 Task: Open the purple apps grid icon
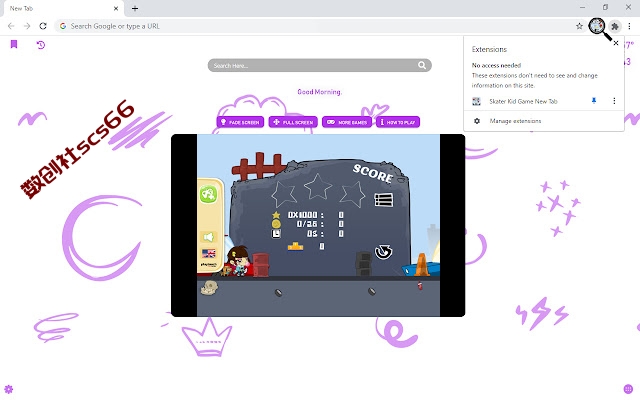tap(628, 389)
